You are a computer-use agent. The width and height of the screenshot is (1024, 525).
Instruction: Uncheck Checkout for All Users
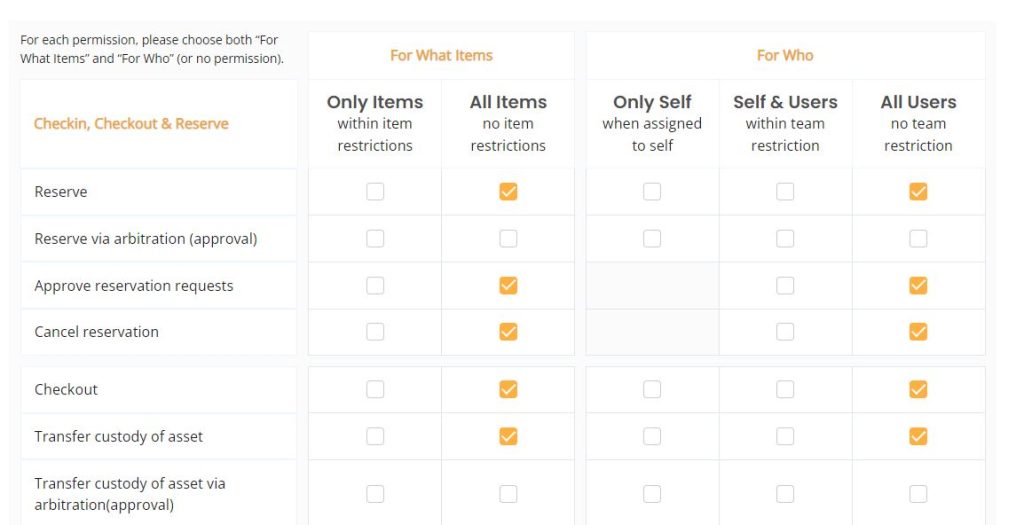coord(918,389)
